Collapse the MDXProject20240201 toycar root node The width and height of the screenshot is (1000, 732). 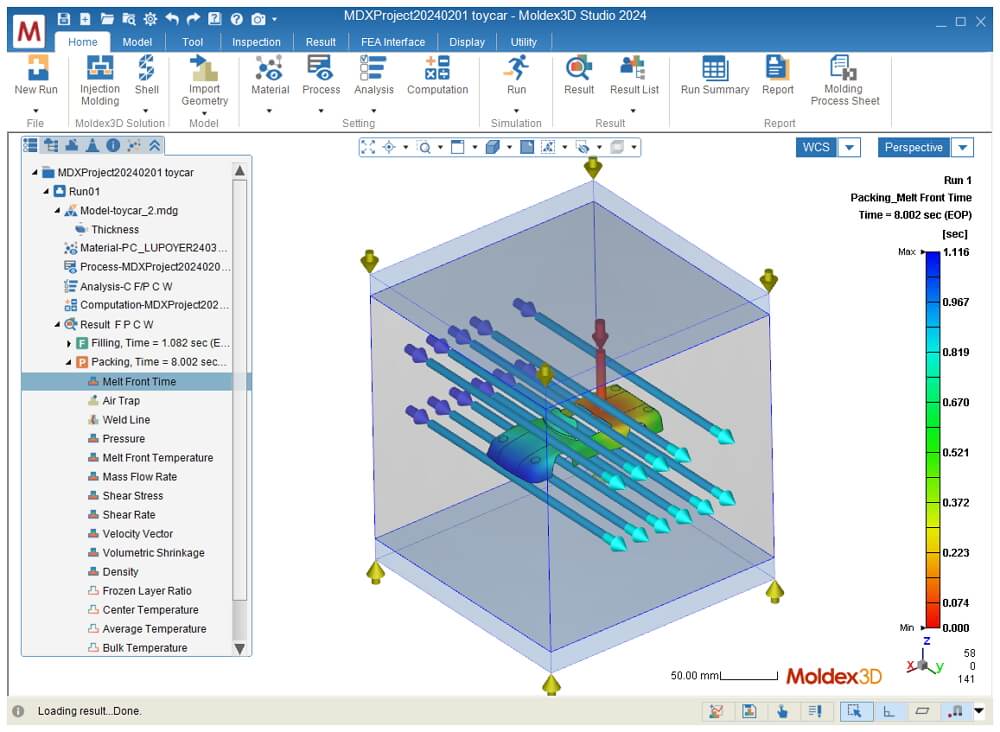[34, 172]
